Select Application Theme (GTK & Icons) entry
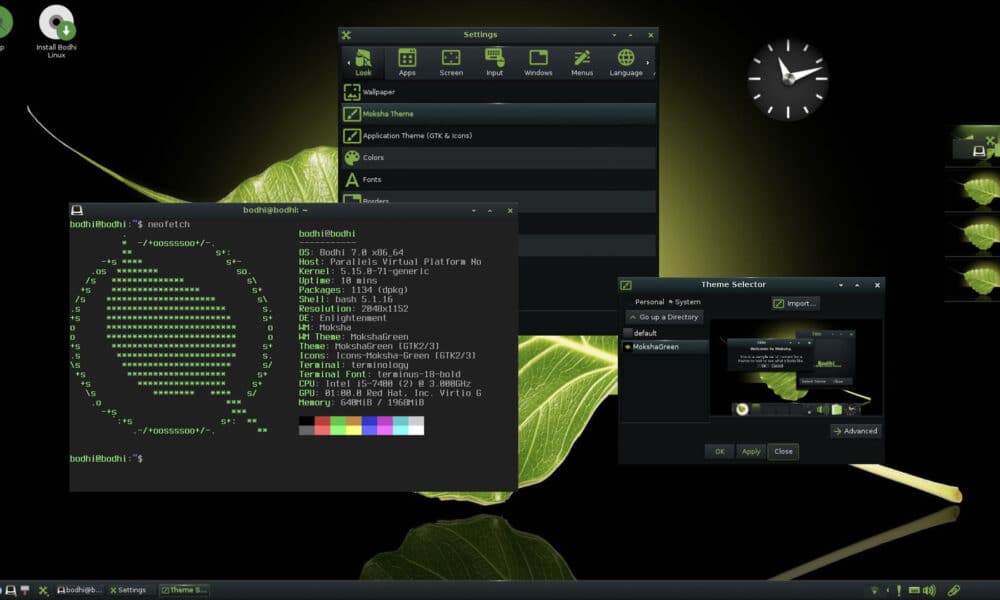This screenshot has width=1000, height=600. click(x=499, y=135)
